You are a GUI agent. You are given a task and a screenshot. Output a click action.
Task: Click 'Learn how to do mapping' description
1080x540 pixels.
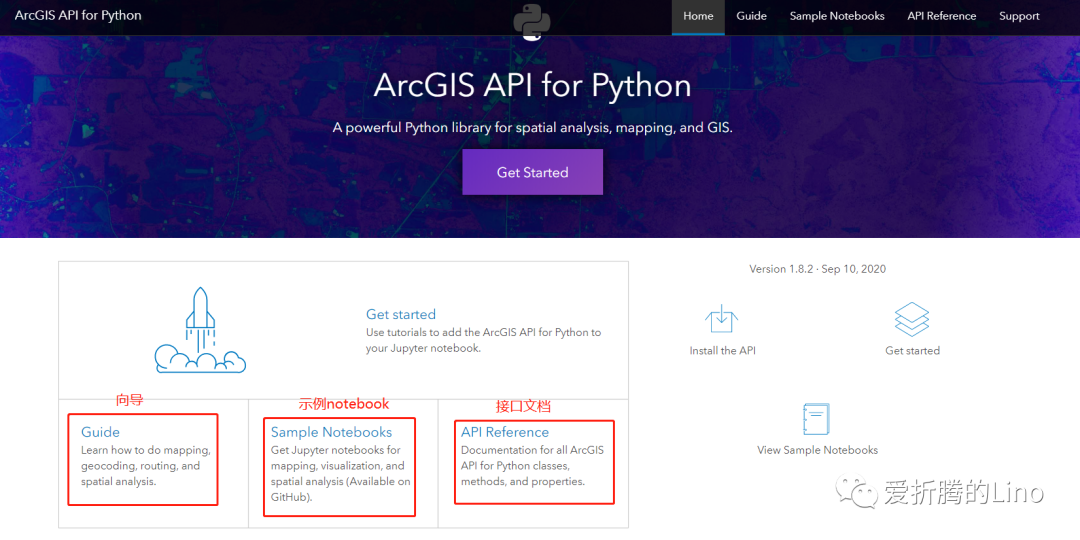(145, 466)
